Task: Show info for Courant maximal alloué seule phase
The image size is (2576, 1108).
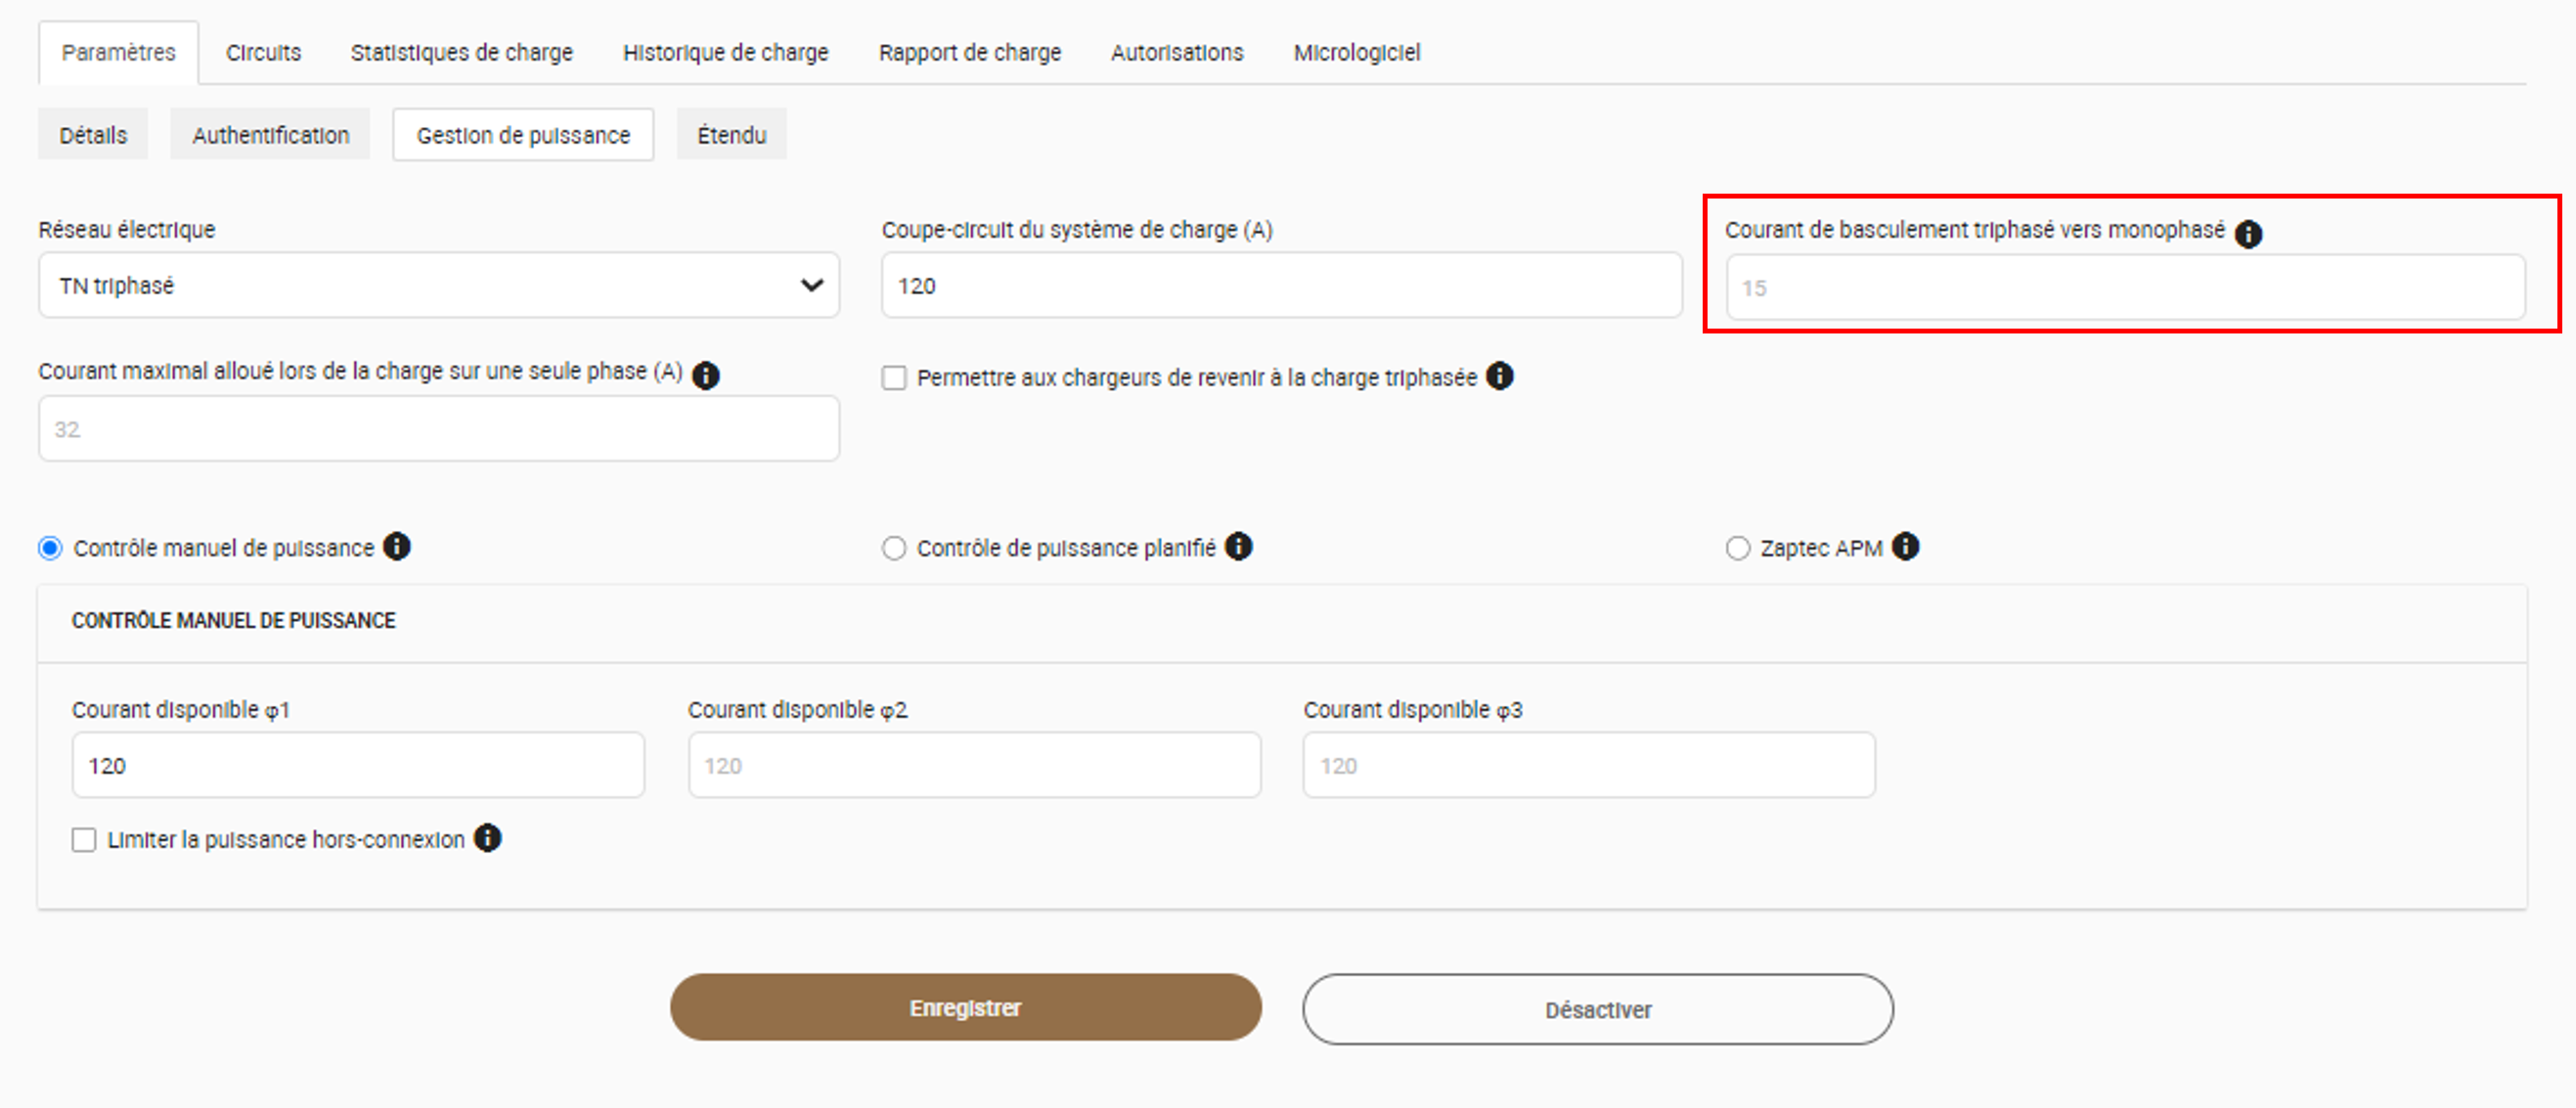Action: tap(706, 375)
